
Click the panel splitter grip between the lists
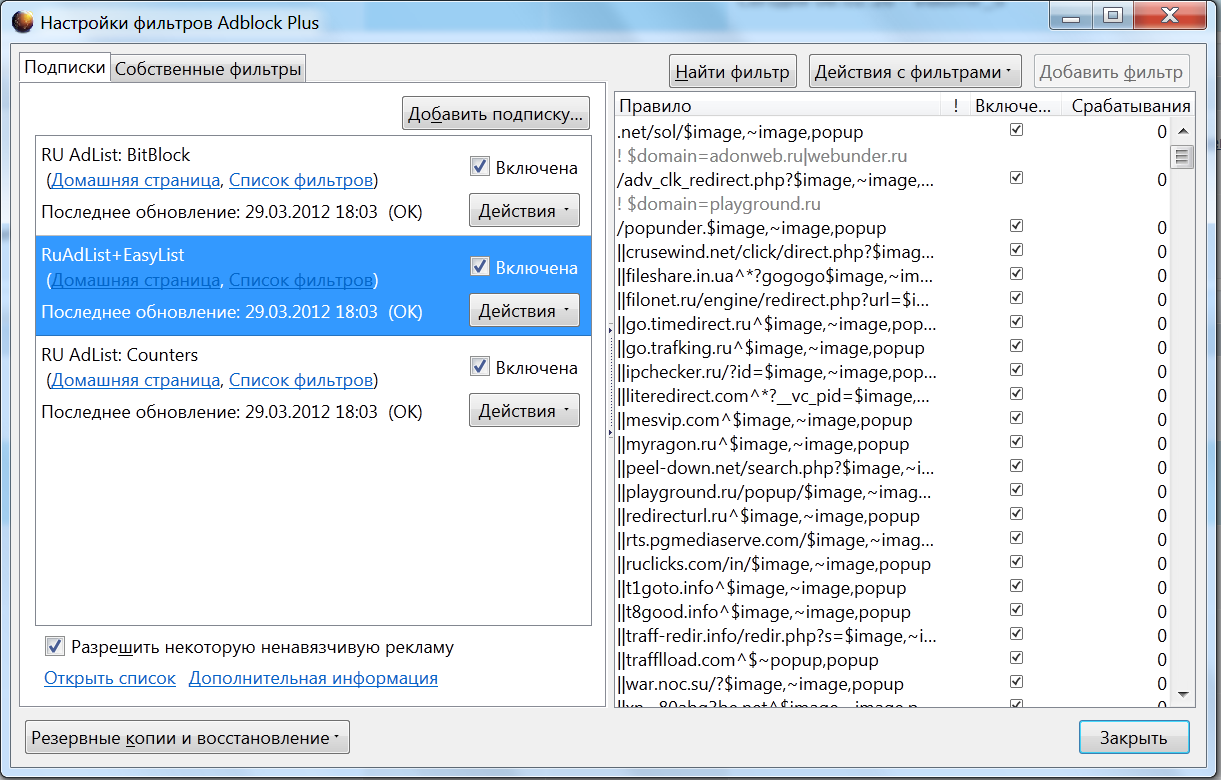coord(610,379)
